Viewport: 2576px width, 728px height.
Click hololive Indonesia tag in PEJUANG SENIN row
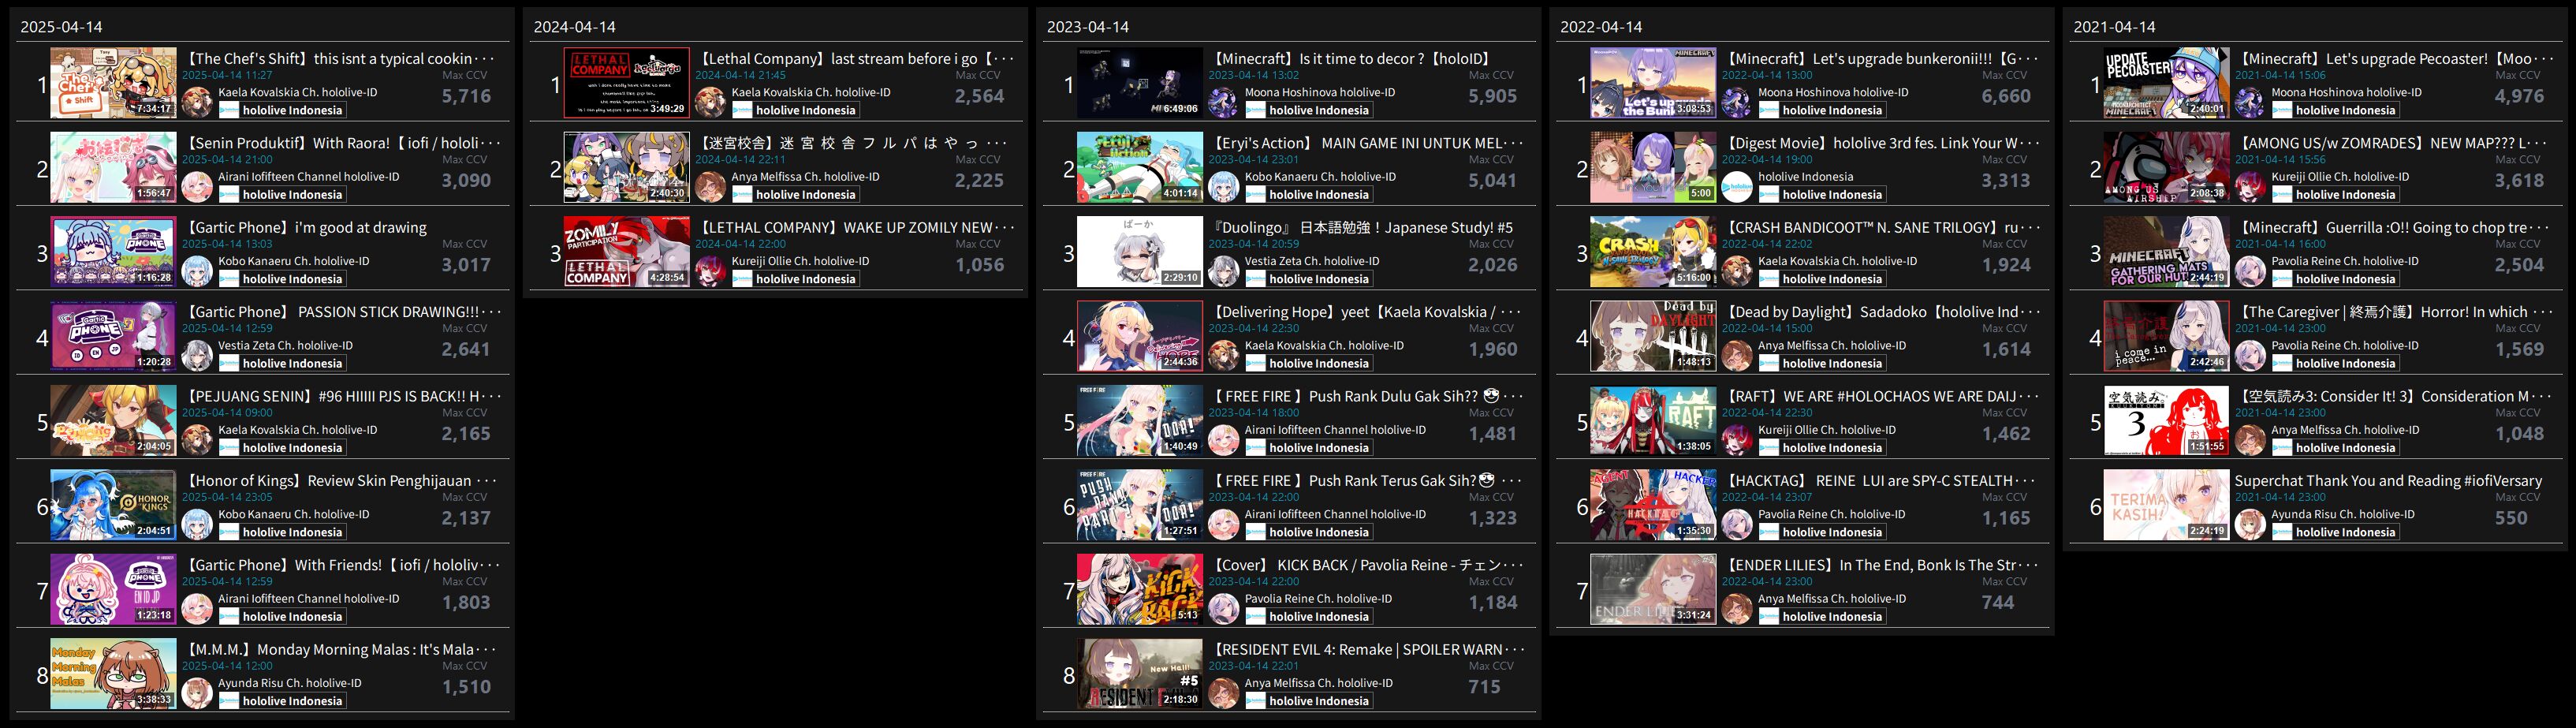(x=282, y=448)
